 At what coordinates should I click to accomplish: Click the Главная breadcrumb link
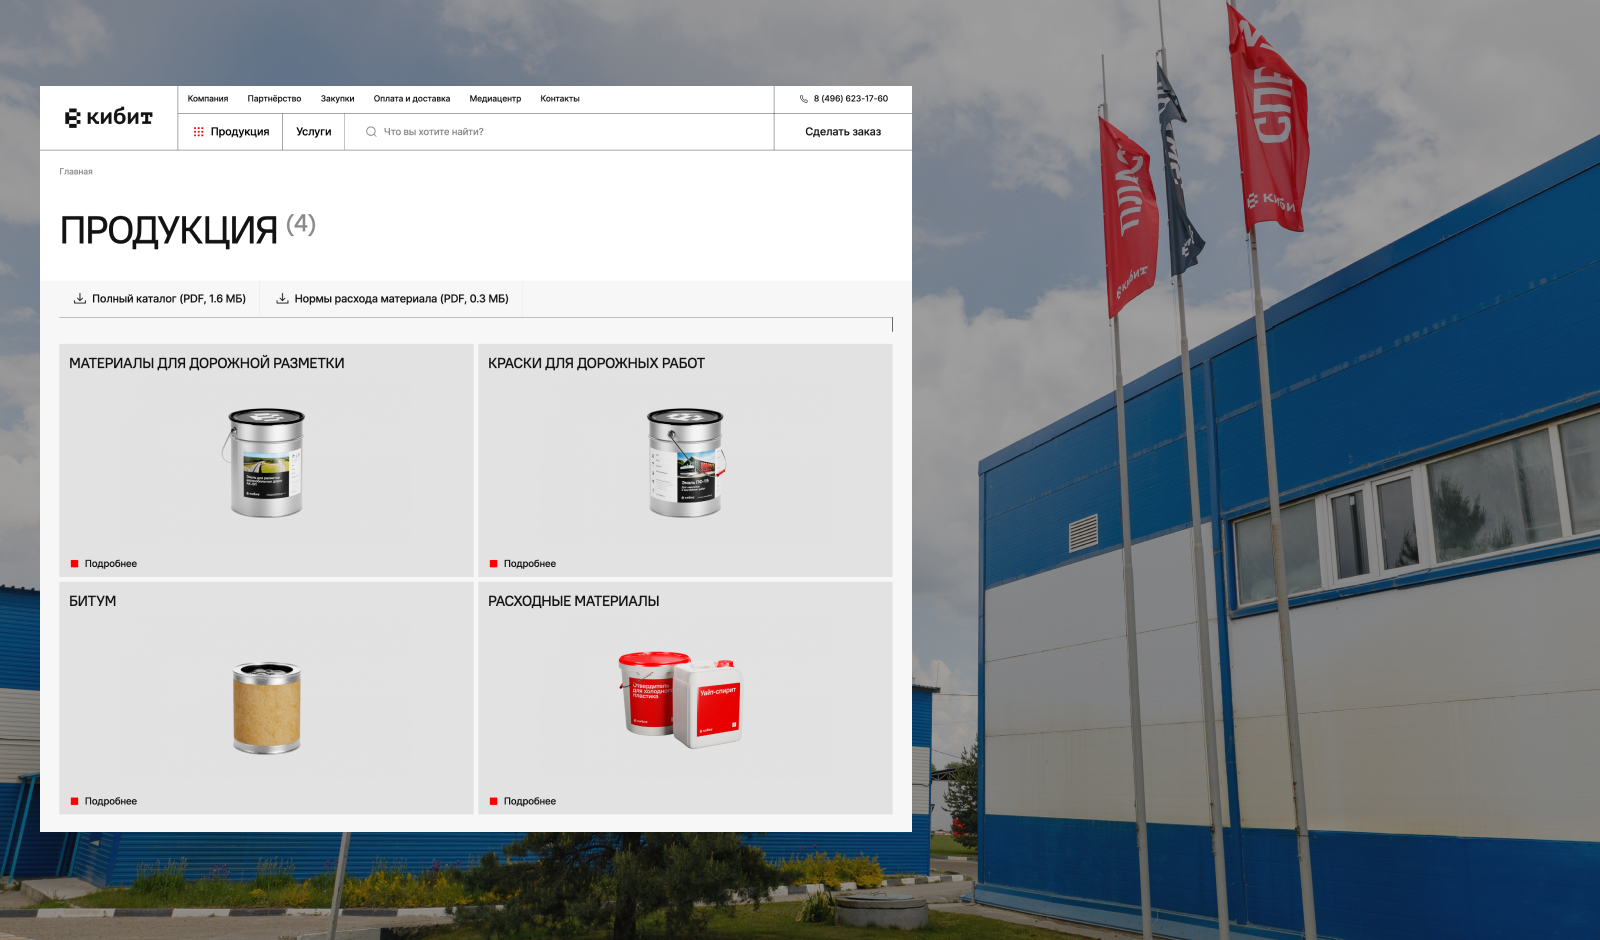76,172
